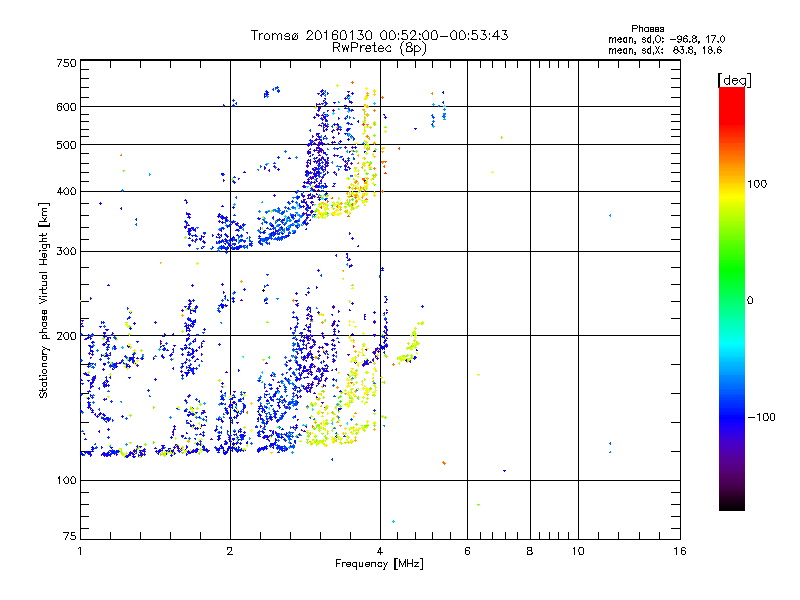The width and height of the screenshot is (800, 600).
Task: Click the x-axis tick label '1'
Action: 80,551
